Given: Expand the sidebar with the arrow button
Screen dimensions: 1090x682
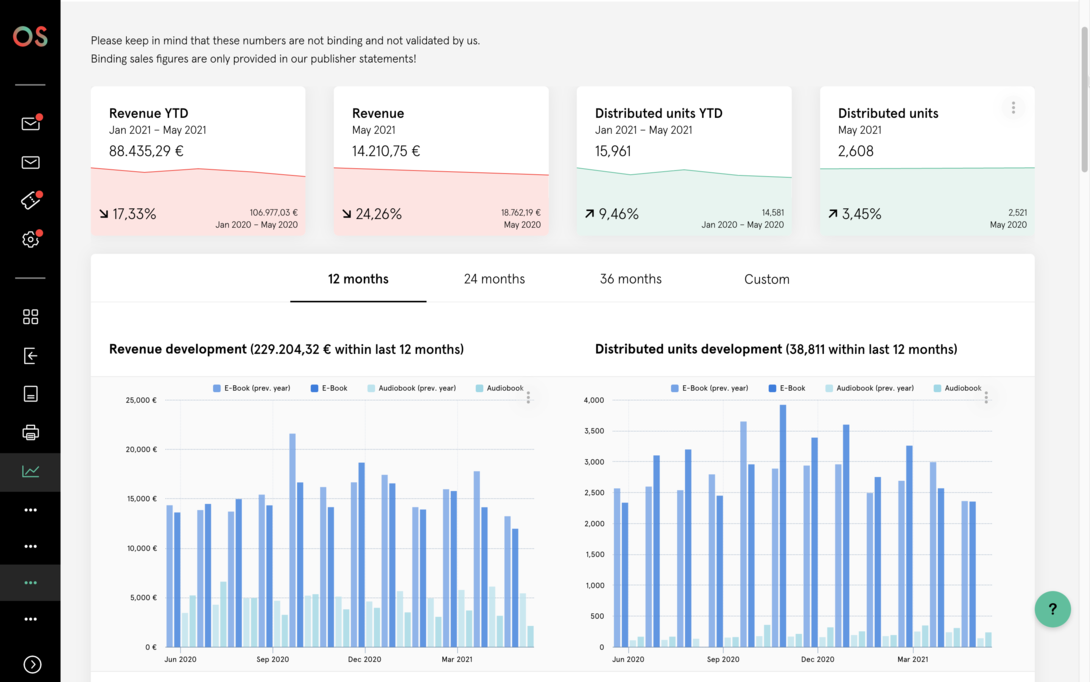Looking at the screenshot, I should pos(32,664).
